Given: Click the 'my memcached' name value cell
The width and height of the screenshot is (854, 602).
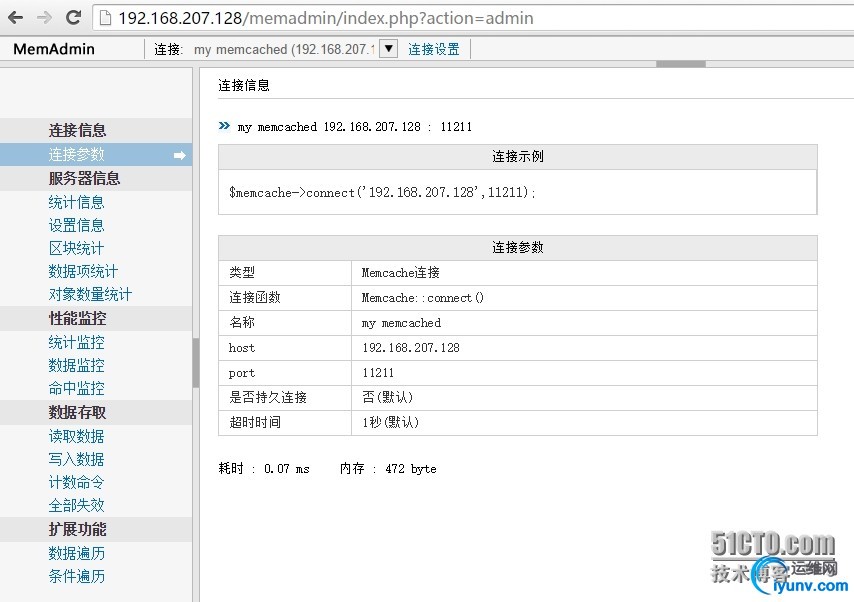Looking at the screenshot, I should pos(584,323).
